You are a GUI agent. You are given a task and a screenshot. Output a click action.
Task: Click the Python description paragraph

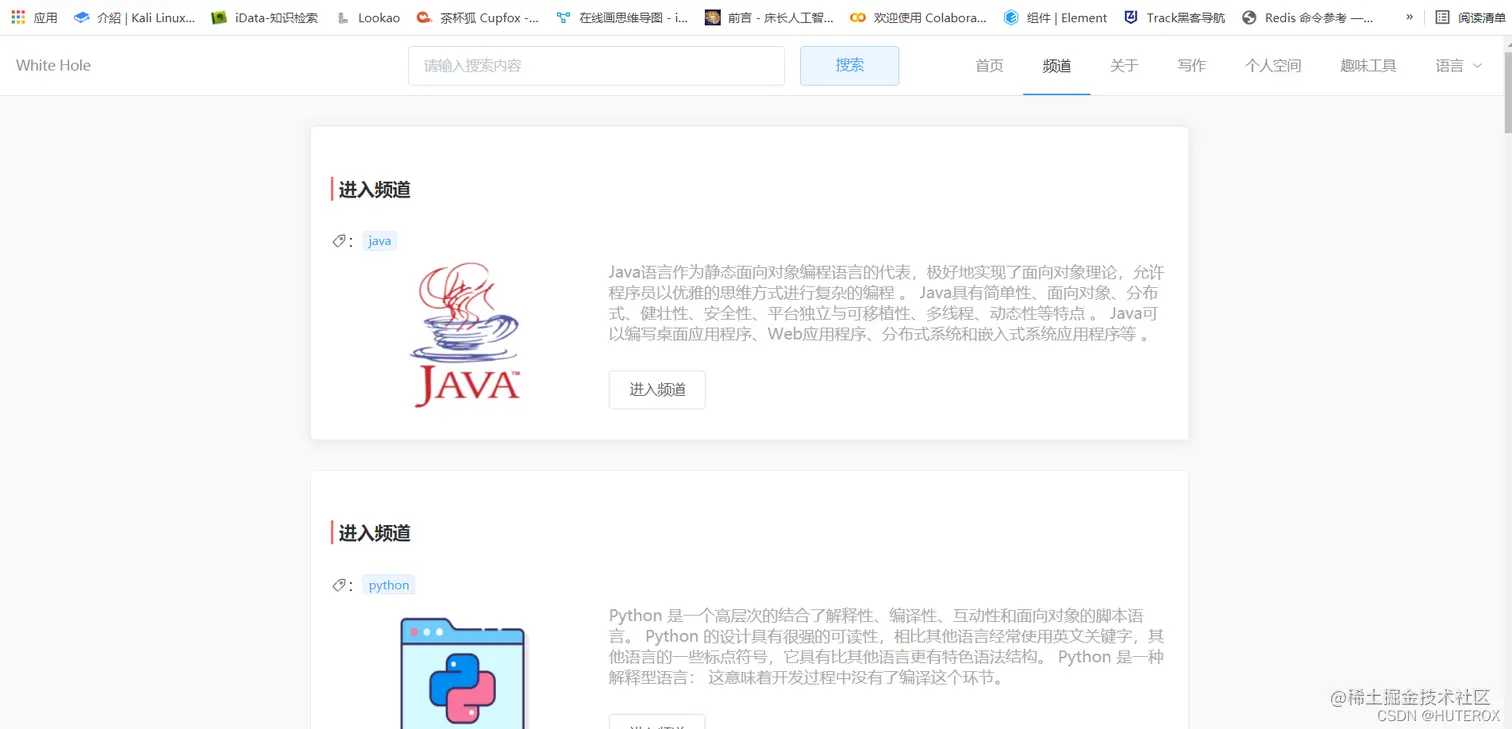point(886,646)
